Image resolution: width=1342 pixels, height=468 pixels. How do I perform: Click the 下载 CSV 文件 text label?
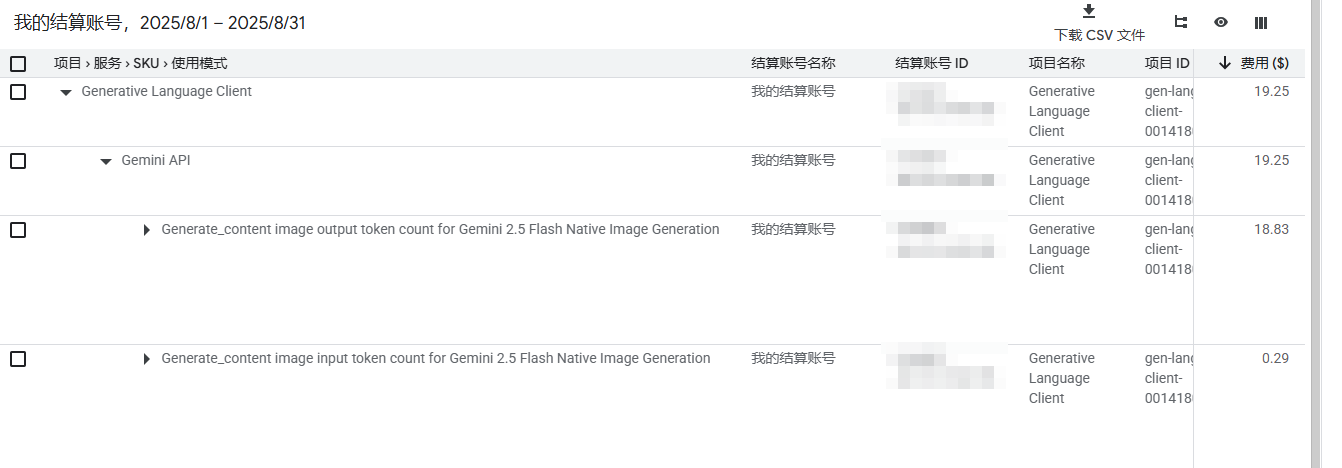click(x=1099, y=35)
